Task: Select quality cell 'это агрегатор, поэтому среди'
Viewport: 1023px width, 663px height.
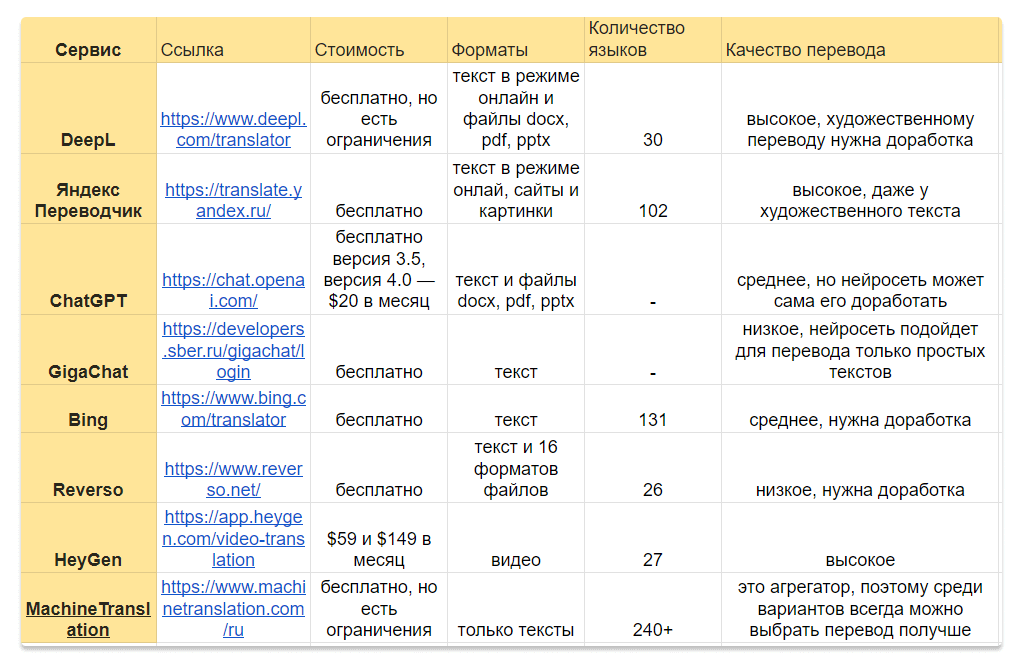Action: [861, 608]
